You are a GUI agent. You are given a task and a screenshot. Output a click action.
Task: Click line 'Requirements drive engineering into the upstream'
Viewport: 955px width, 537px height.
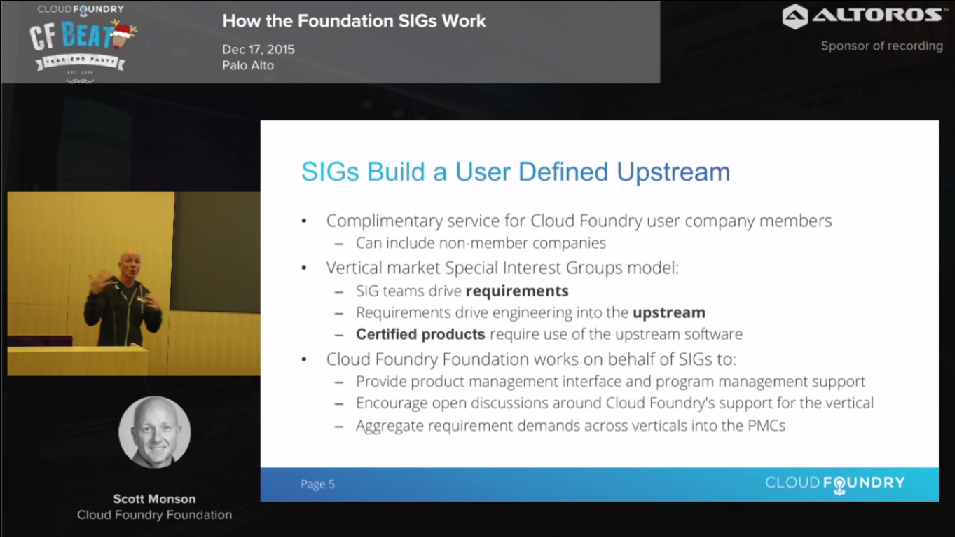(530, 312)
